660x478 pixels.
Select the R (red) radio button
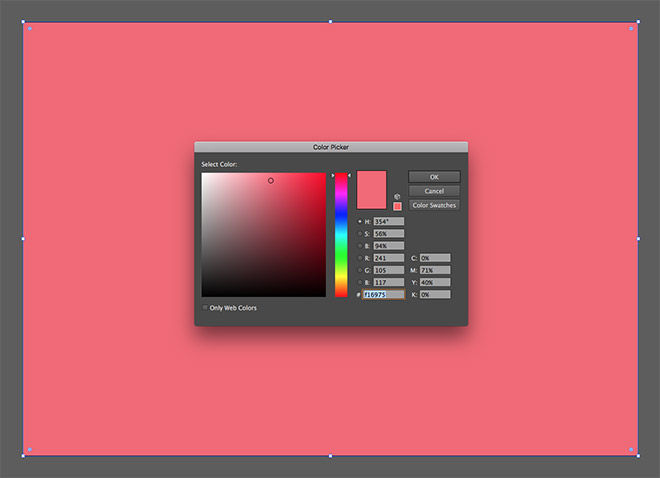coord(360,258)
